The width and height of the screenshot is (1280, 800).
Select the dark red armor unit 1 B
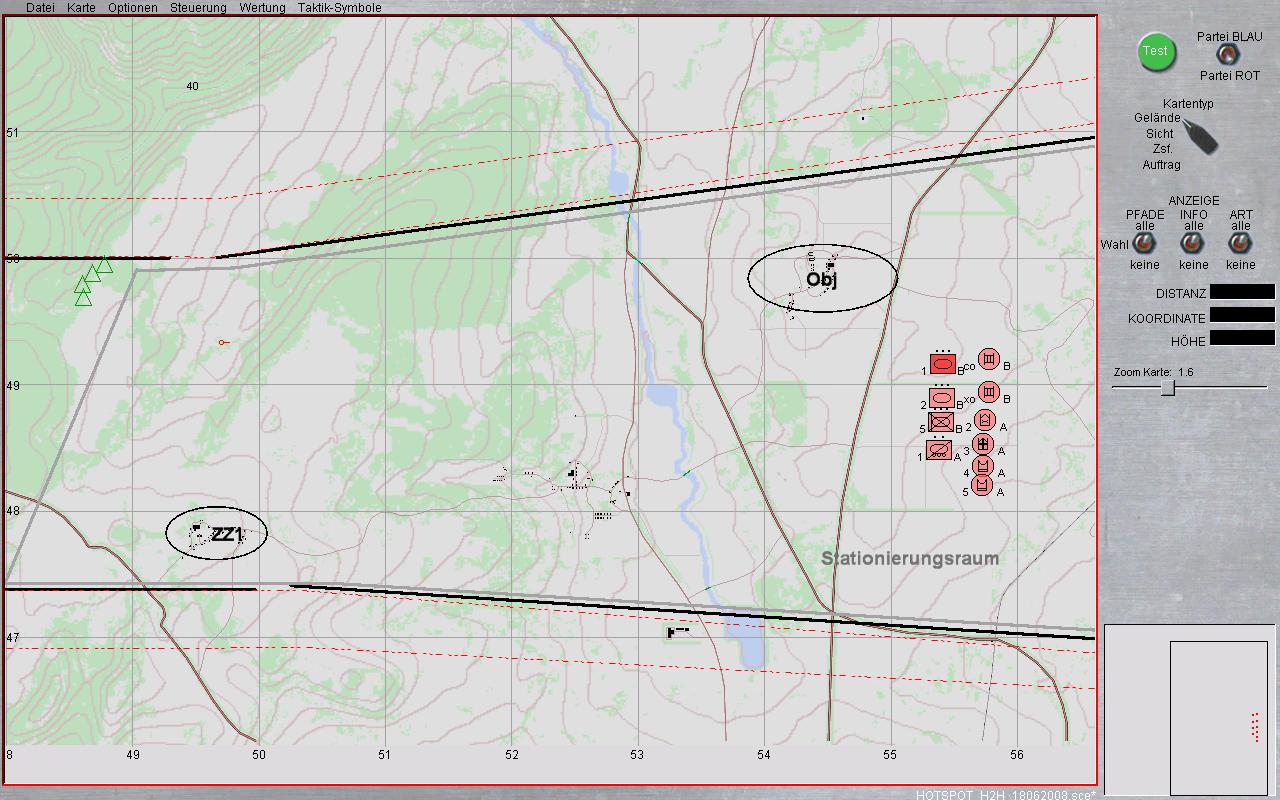(x=942, y=365)
